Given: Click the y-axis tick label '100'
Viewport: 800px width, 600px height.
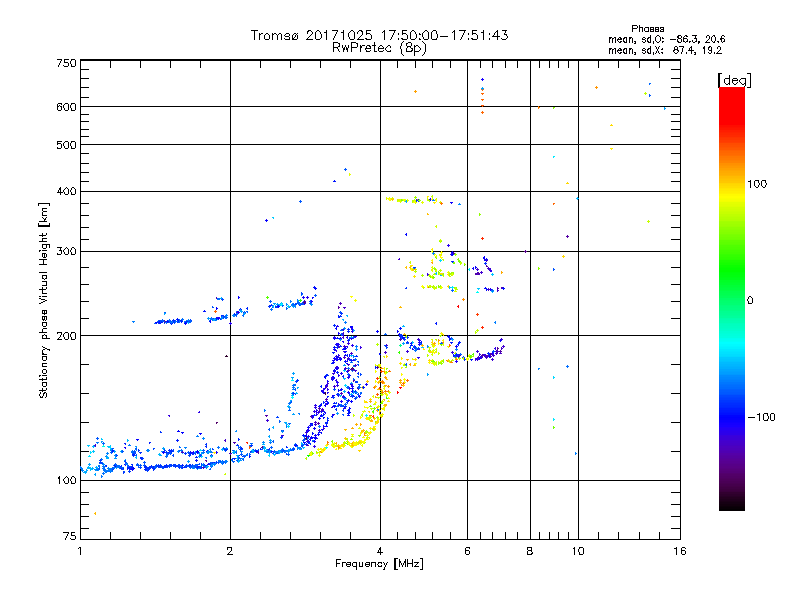Looking at the screenshot, I should pyautogui.click(x=66, y=480).
